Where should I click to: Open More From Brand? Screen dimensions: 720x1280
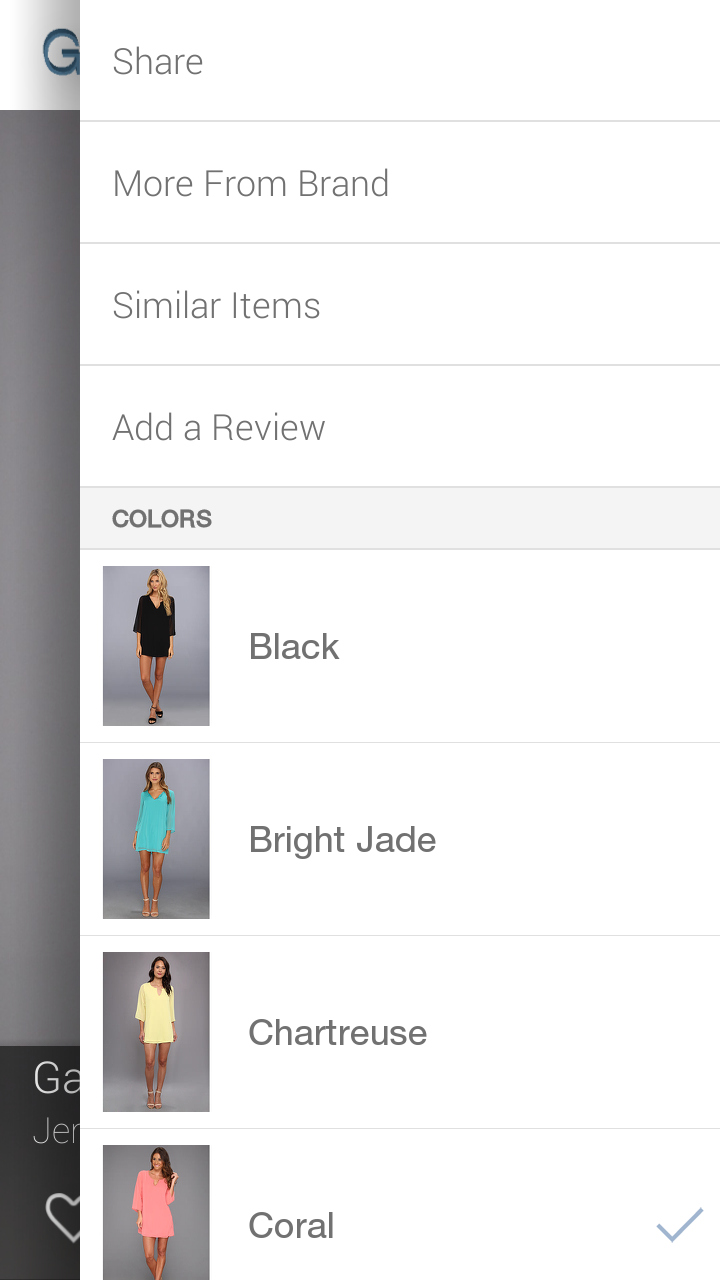tap(250, 183)
